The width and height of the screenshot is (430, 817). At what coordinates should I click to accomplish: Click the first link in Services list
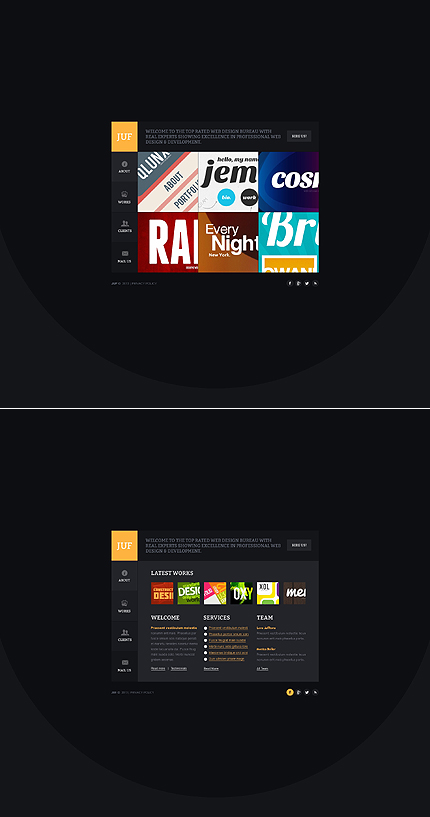click(228, 628)
